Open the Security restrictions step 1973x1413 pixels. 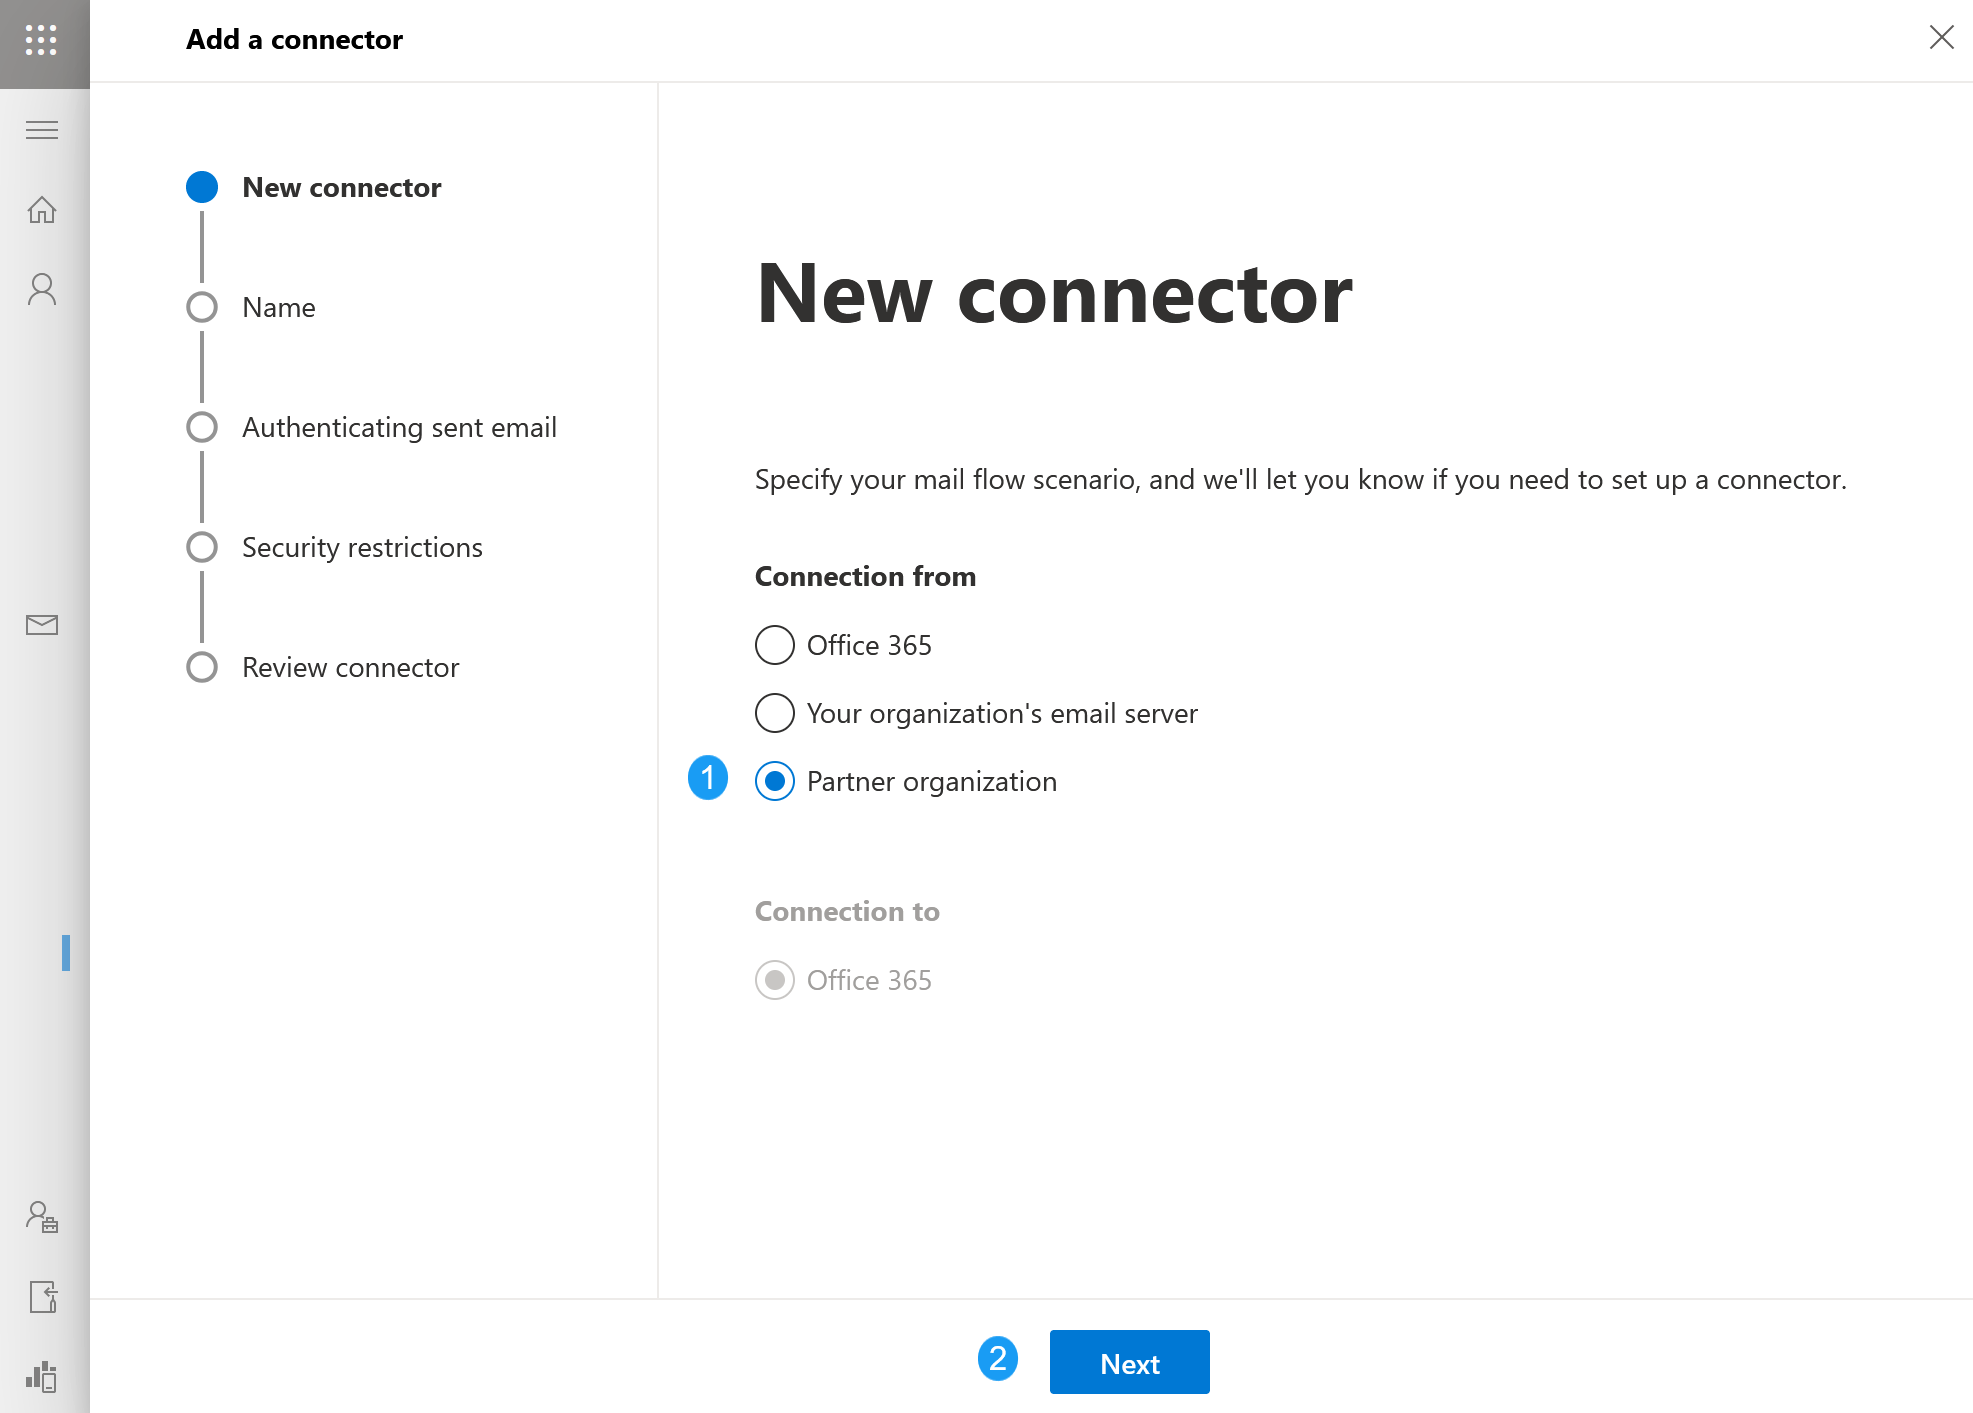point(362,547)
